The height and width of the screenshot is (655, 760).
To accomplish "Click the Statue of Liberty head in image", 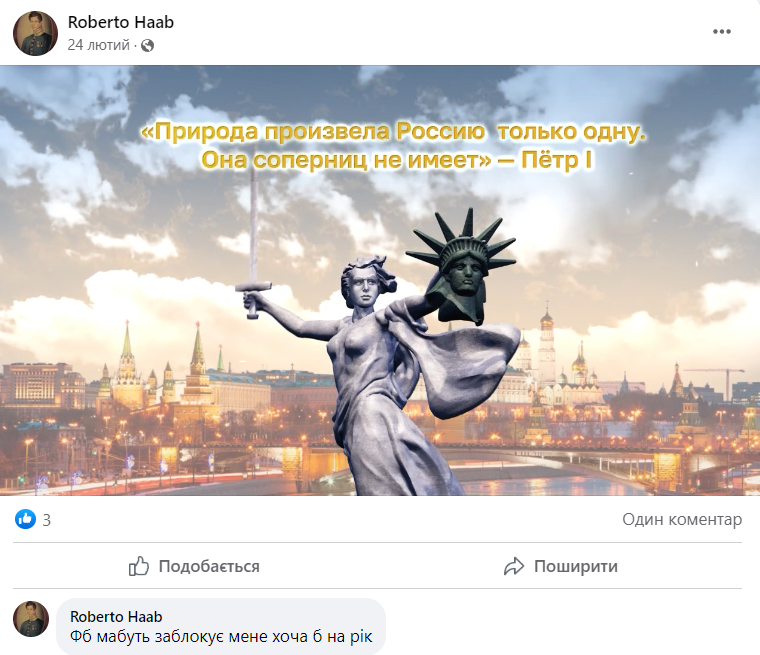I will pyautogui.click(x=462, y=268).
